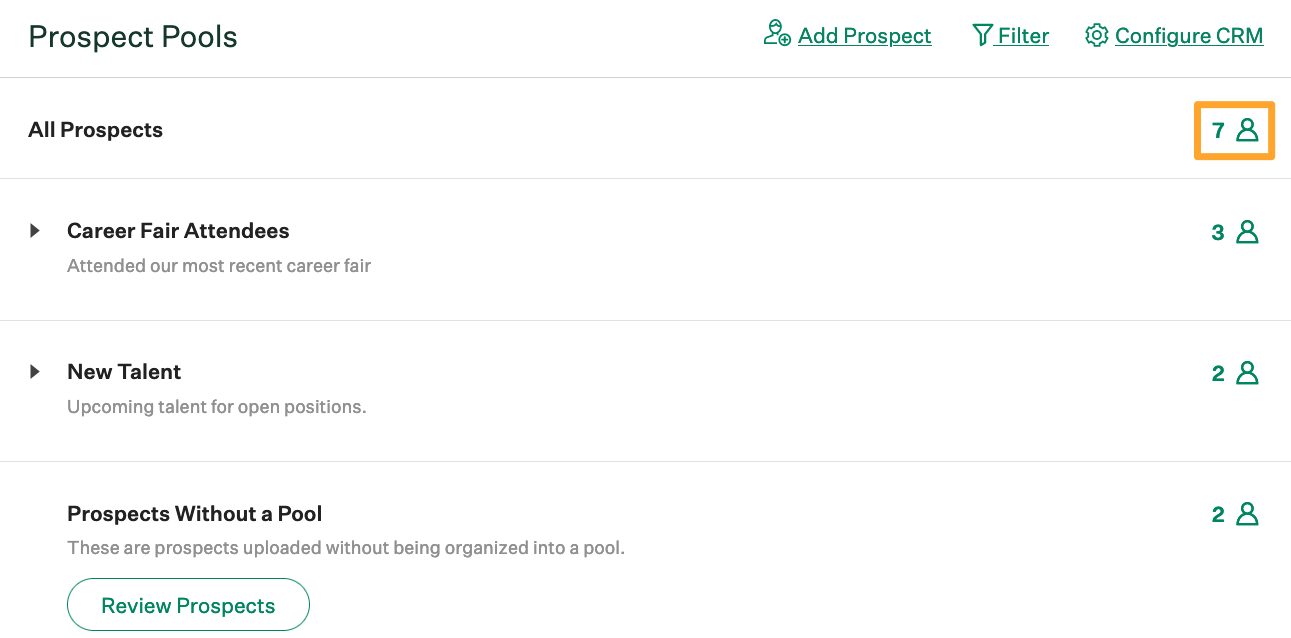Viewport: 1291px width, 638px height.
Task: Click the person icon next to Career Fair Attendees
Action: 1247,231
